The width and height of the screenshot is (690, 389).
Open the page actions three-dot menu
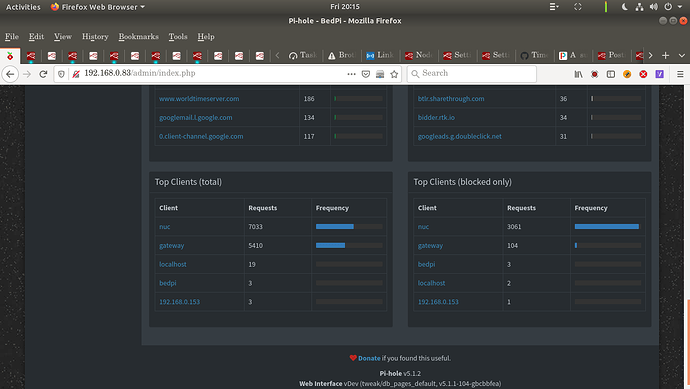tap(351, 74)
